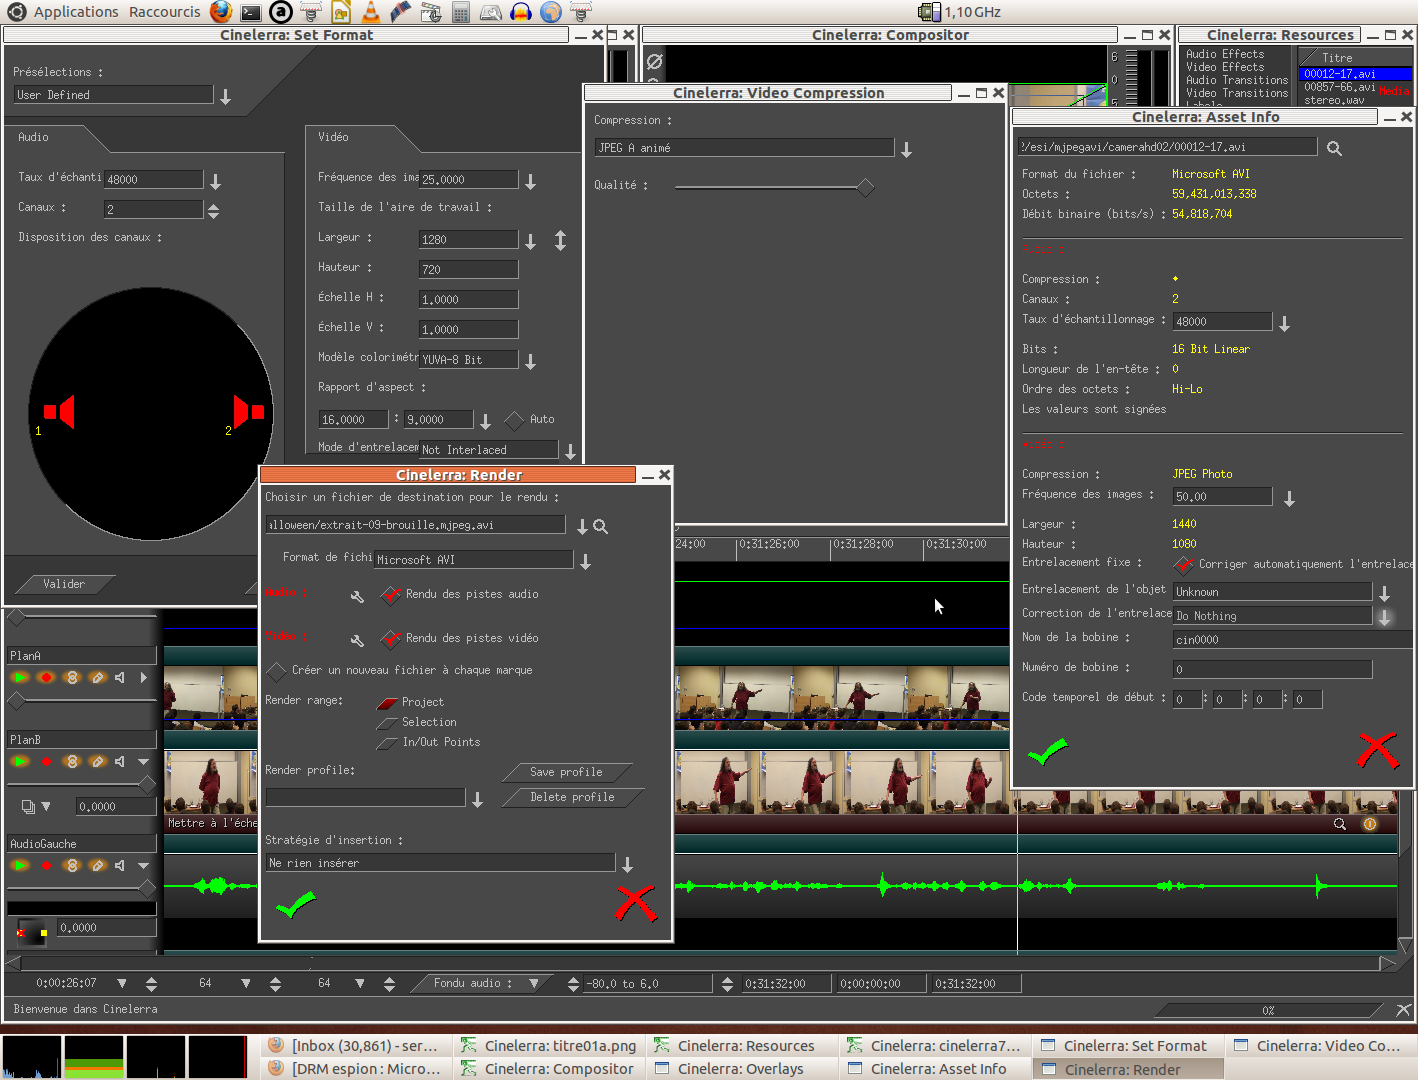This screenshot has height=1080, width=1418.
Task: Click protect video icon in Compositor
Action: click(x=654, y=61)
